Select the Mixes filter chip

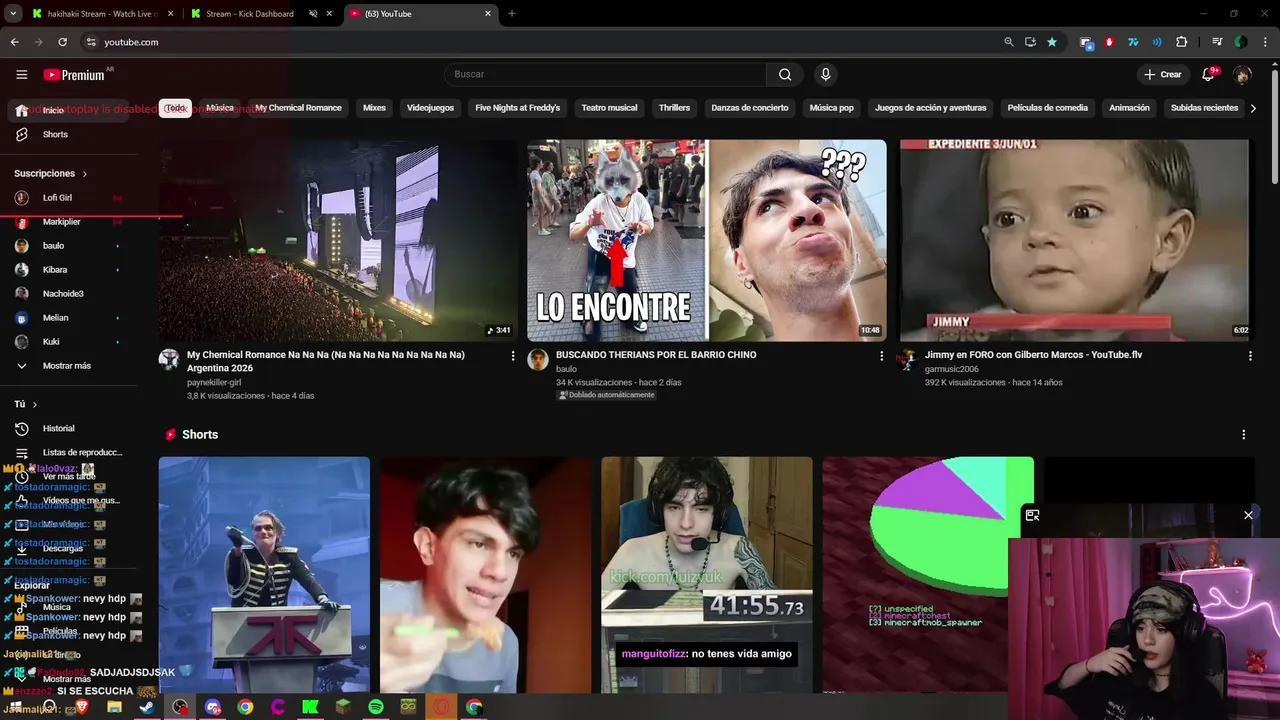(x=374, y=108)
